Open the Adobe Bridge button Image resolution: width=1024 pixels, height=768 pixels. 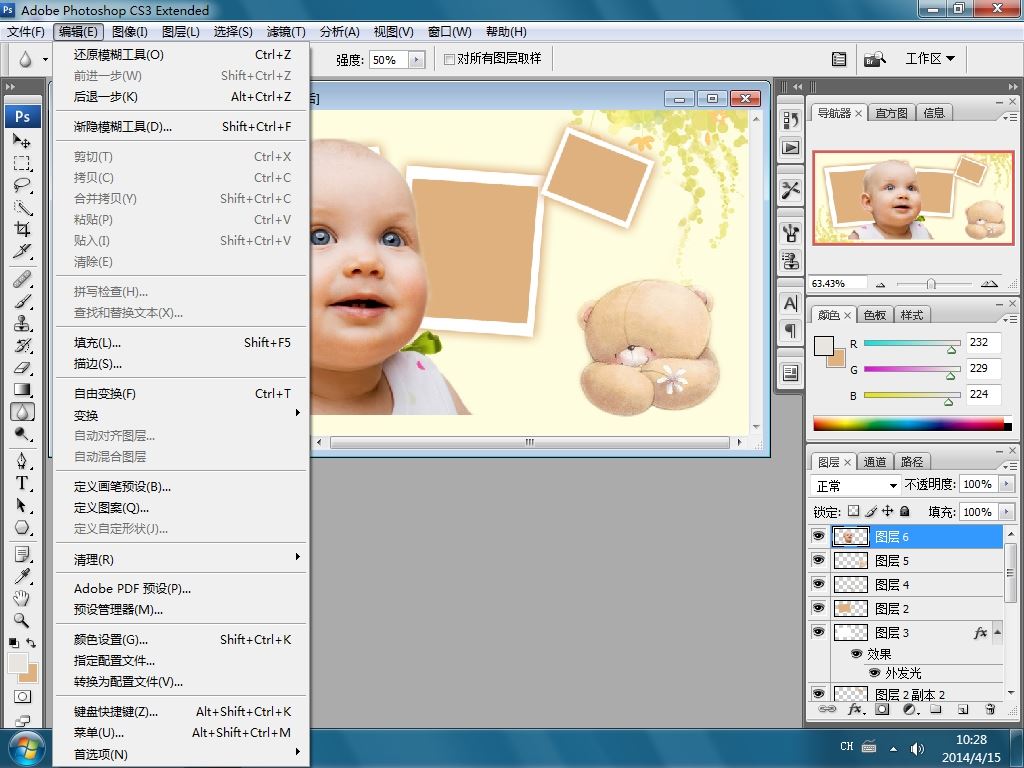pos(874,59)
